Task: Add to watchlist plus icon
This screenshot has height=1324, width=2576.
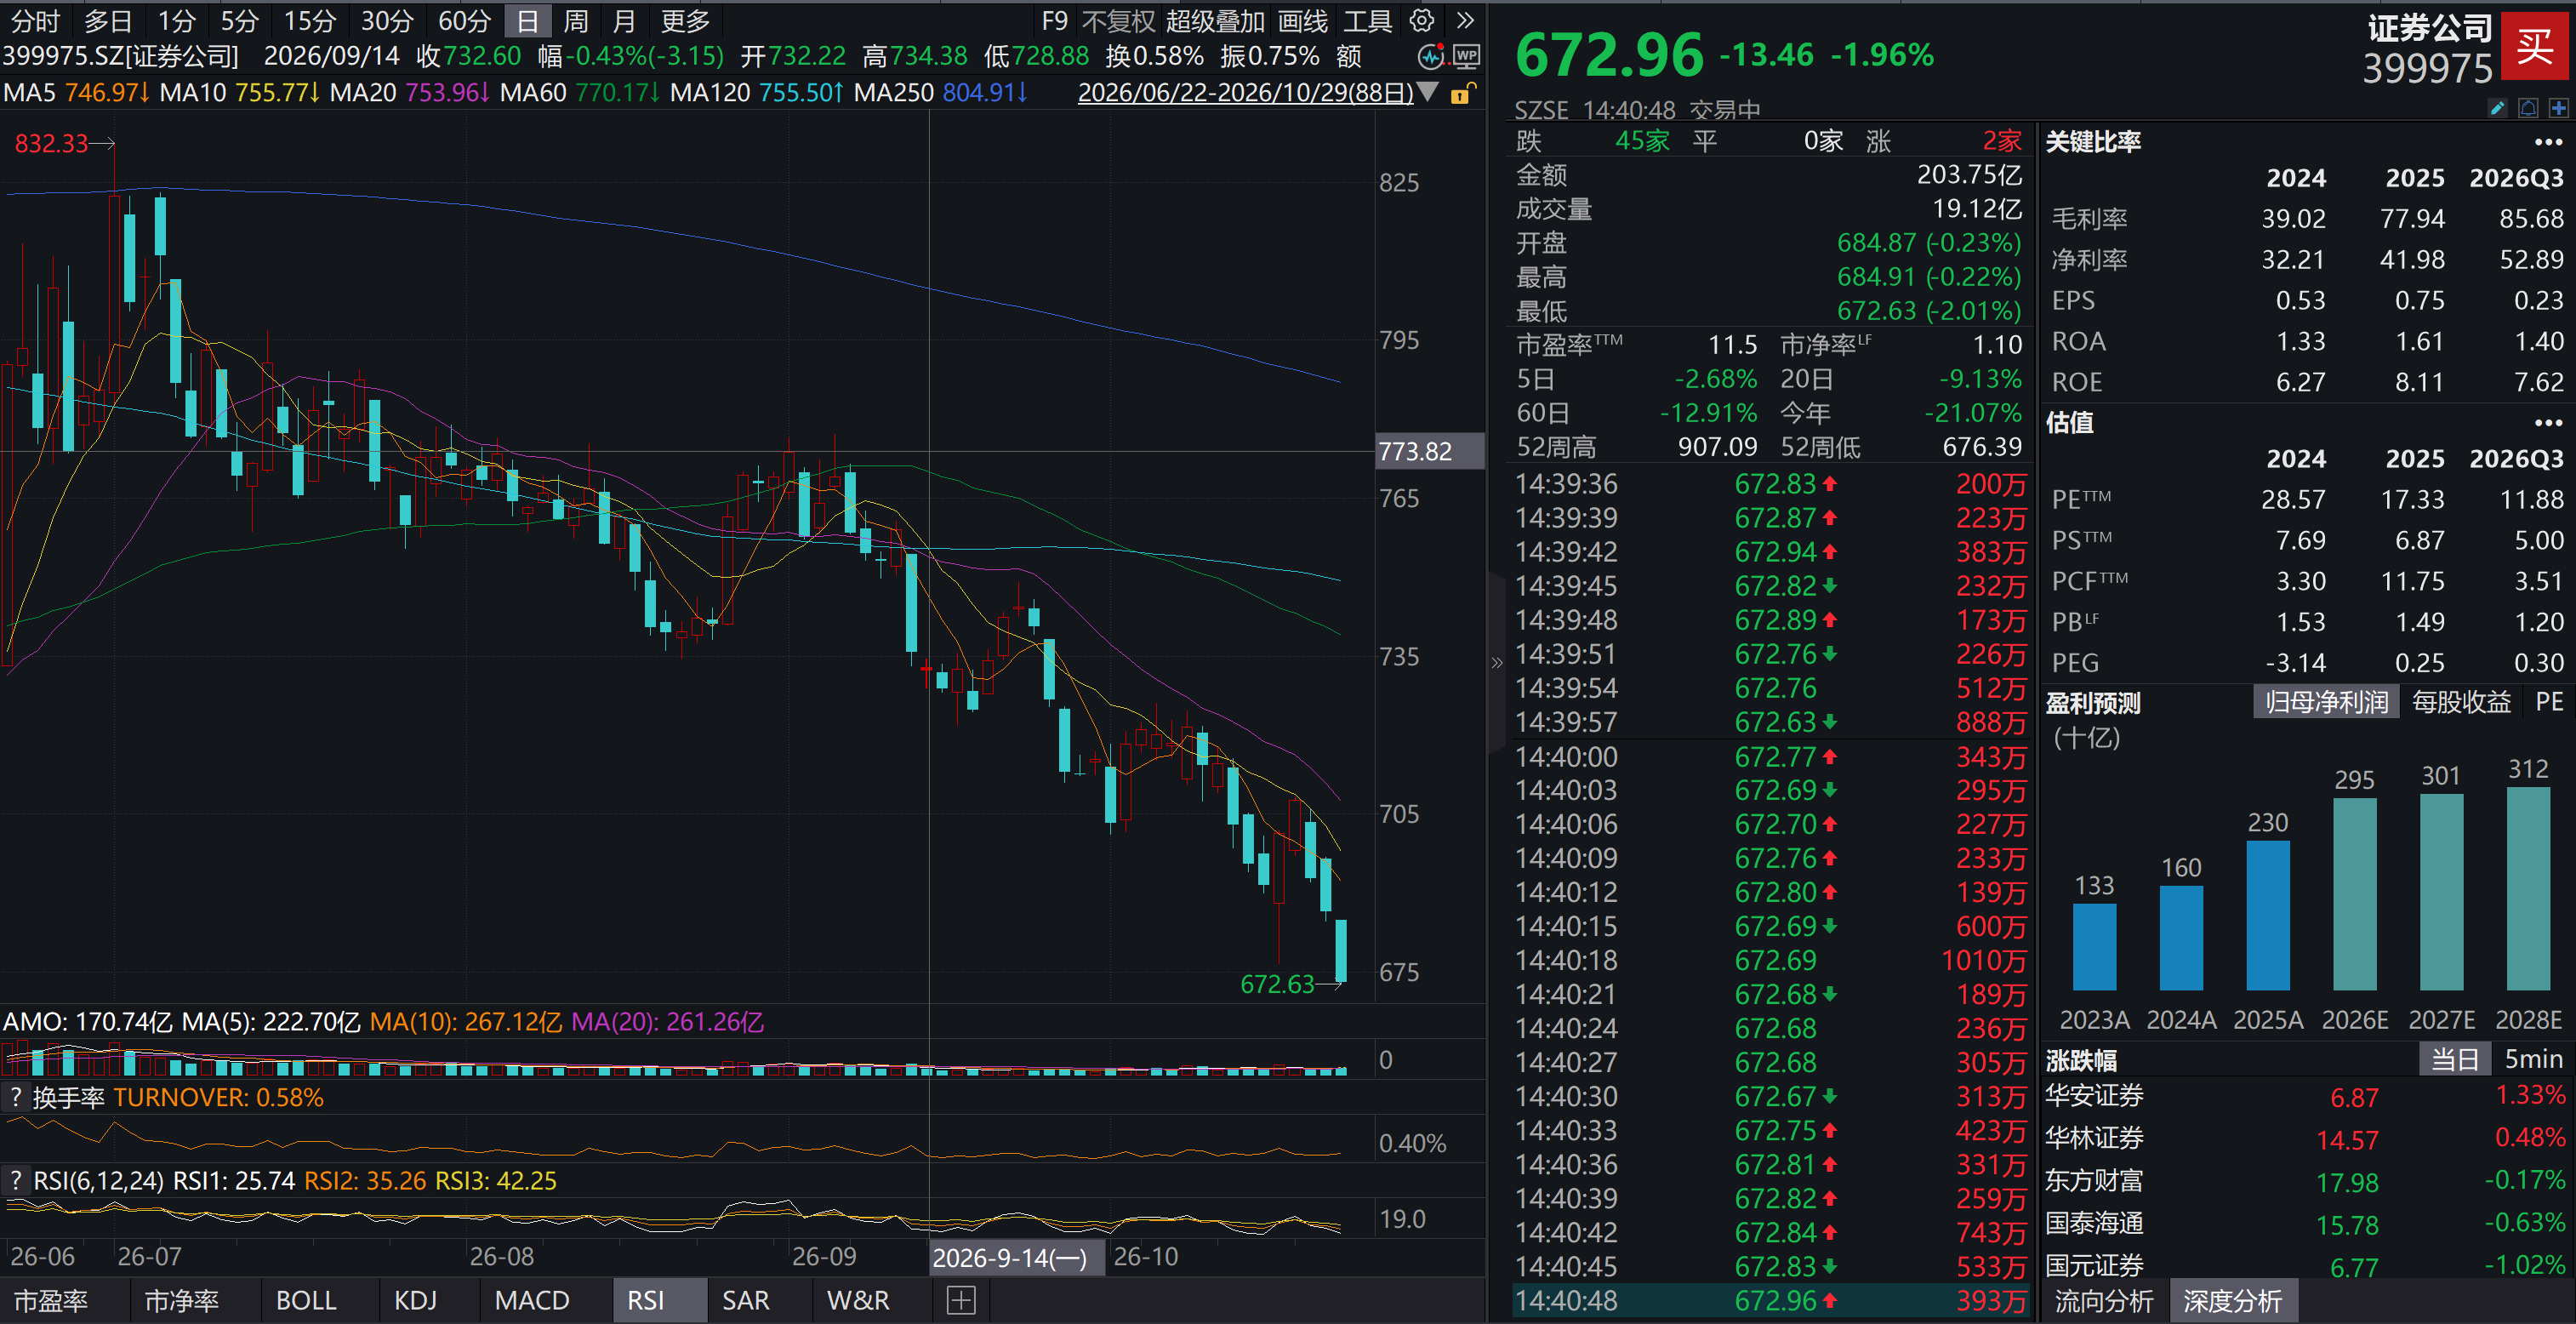Action: tap(2558, 108)
